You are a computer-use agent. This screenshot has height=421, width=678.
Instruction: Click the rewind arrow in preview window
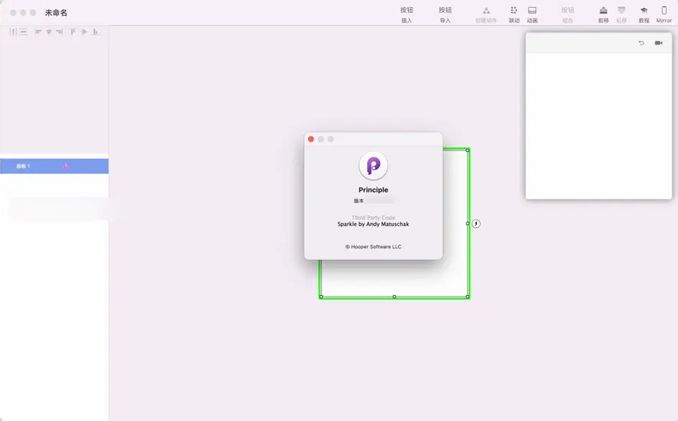pyautogui.click(x=641, y=43)
